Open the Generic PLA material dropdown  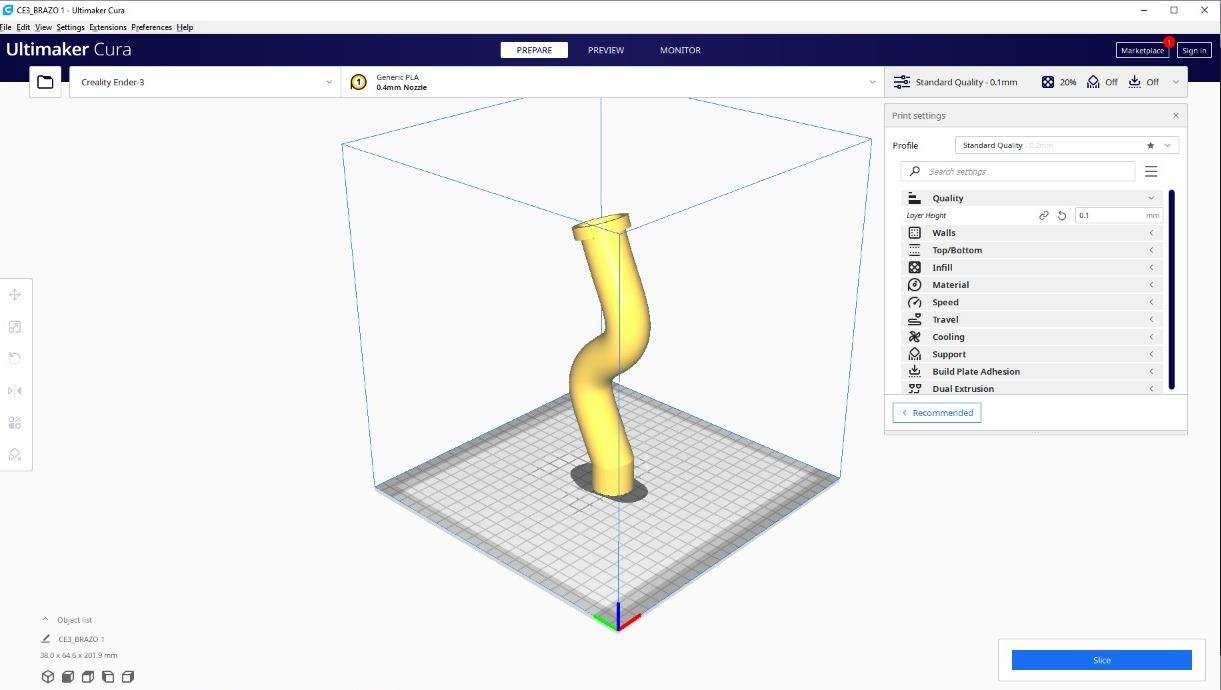(x=612, y=82)
